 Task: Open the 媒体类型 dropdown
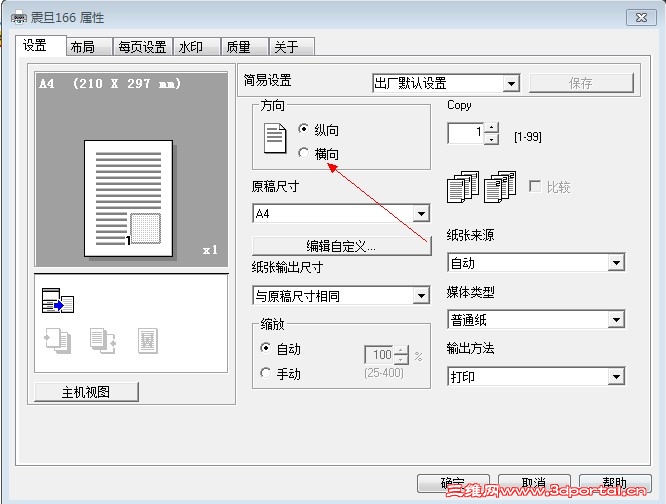pyautogui.click(x=536, y=319)
